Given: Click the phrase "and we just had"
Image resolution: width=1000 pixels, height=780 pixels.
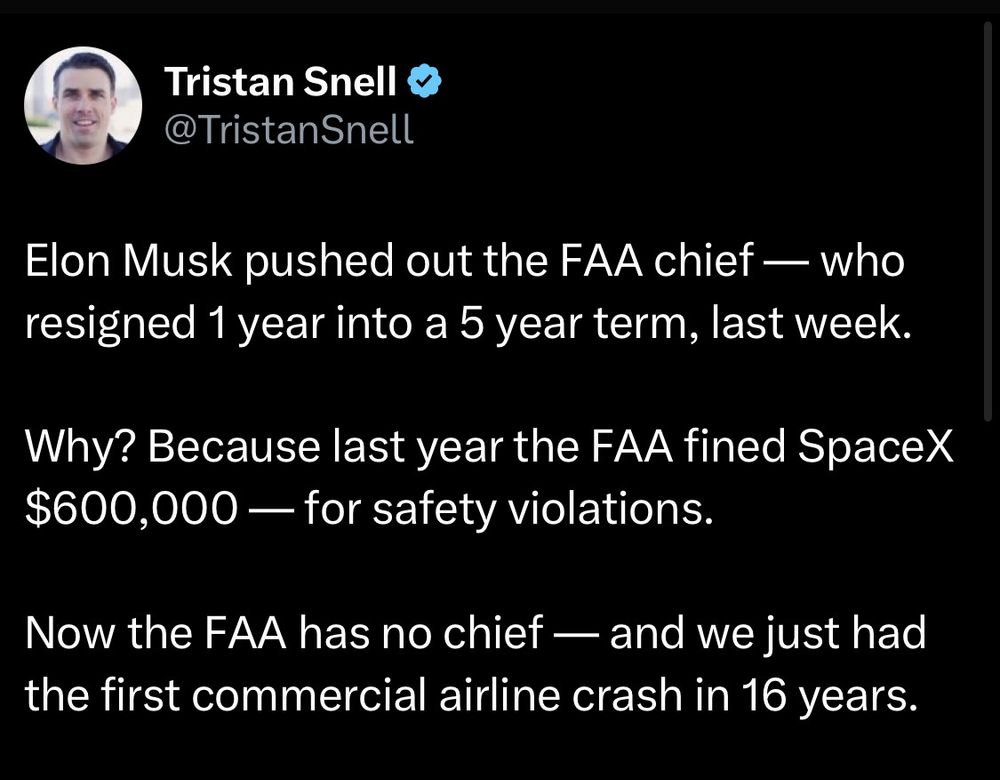Looking at the screenshot, I should pos(770,634).
